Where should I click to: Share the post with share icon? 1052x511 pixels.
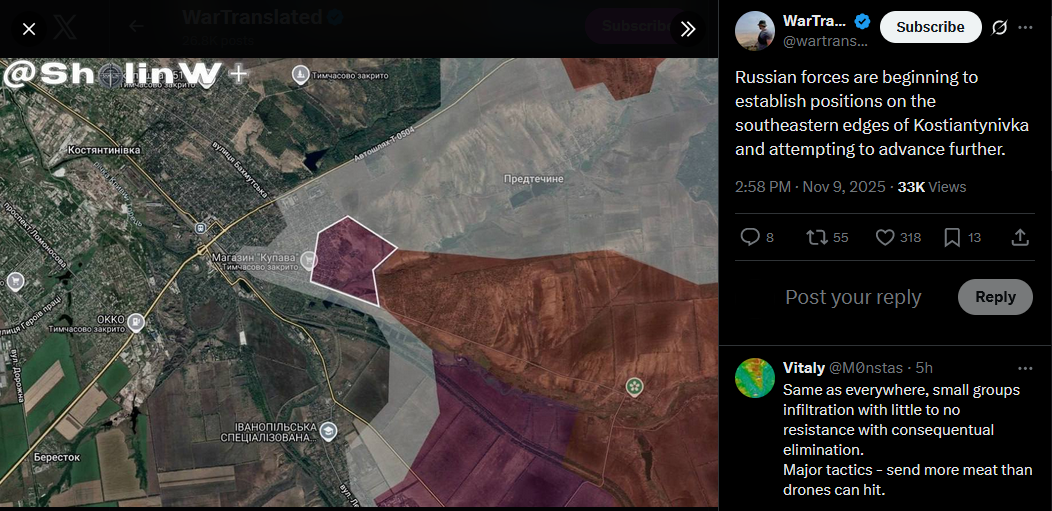1019,237
